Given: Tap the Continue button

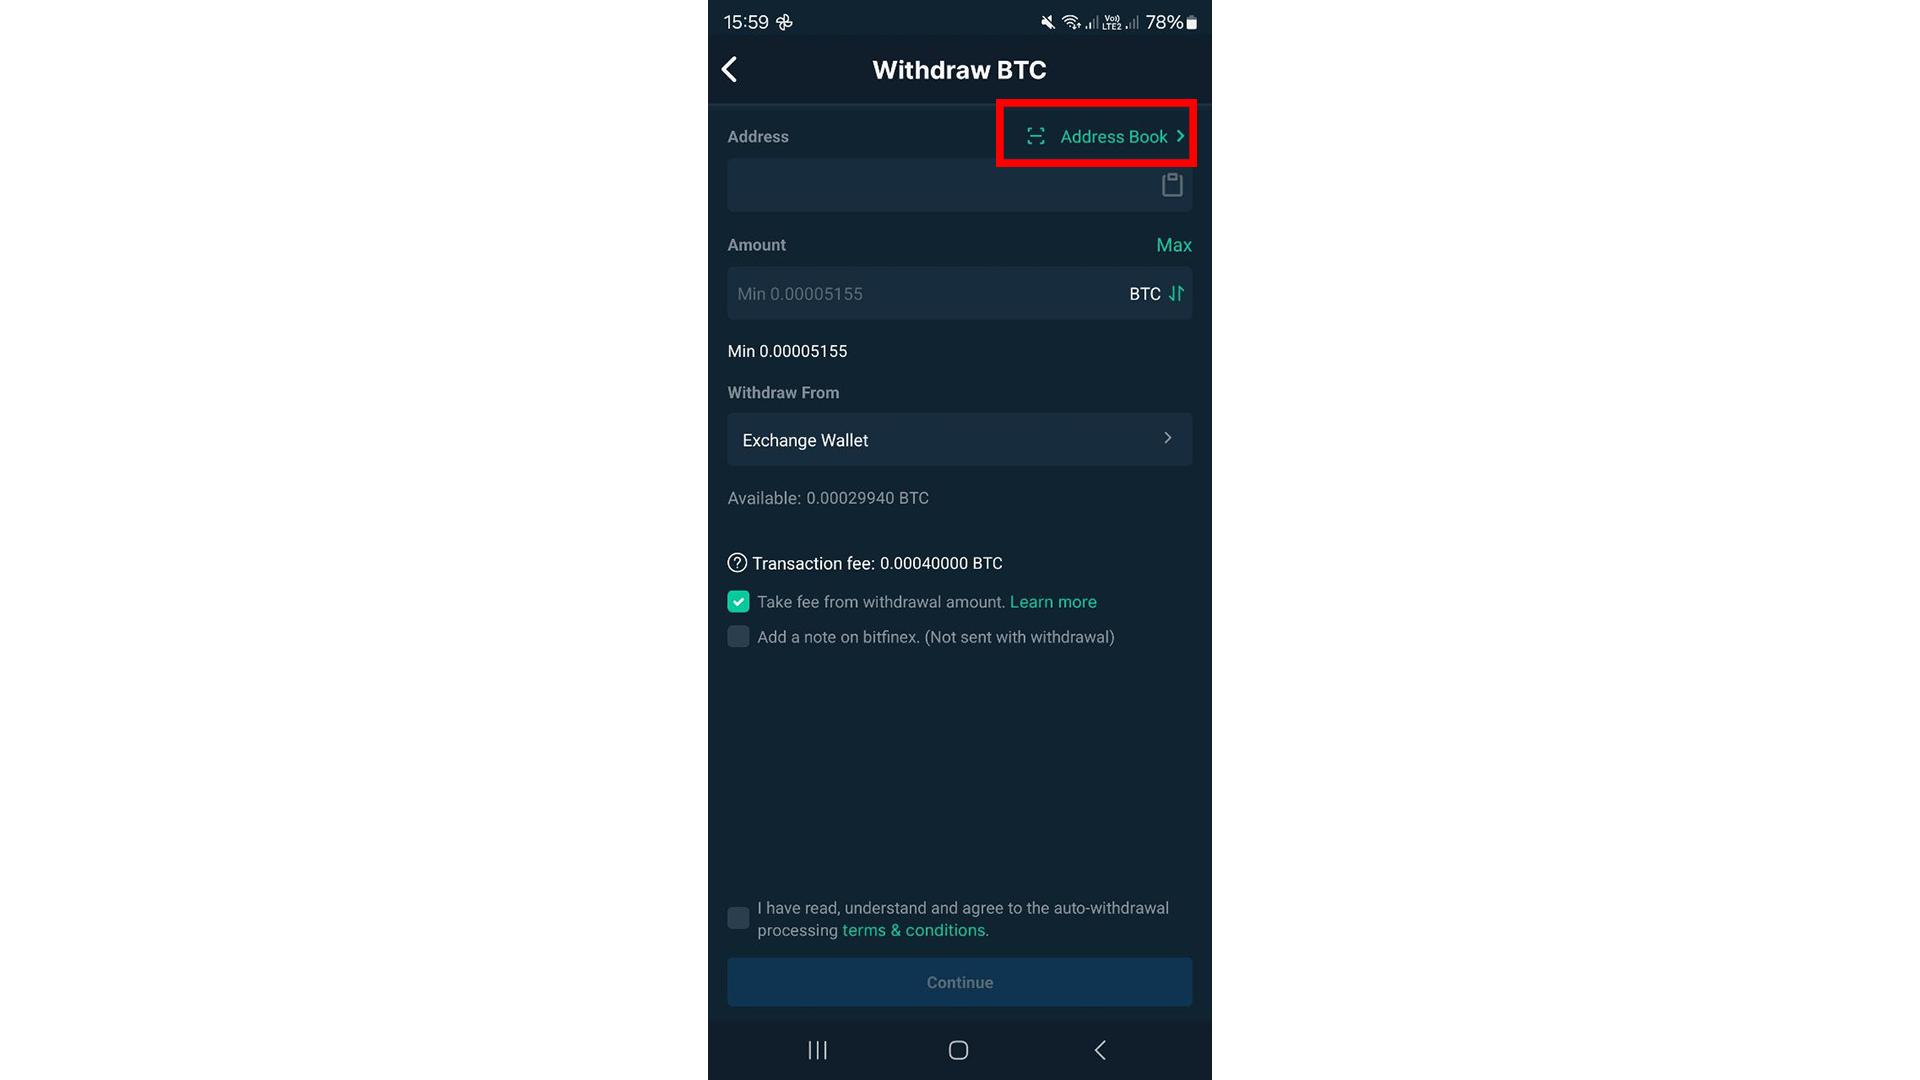Looking at the screenshot, I should tap(959, 981).
